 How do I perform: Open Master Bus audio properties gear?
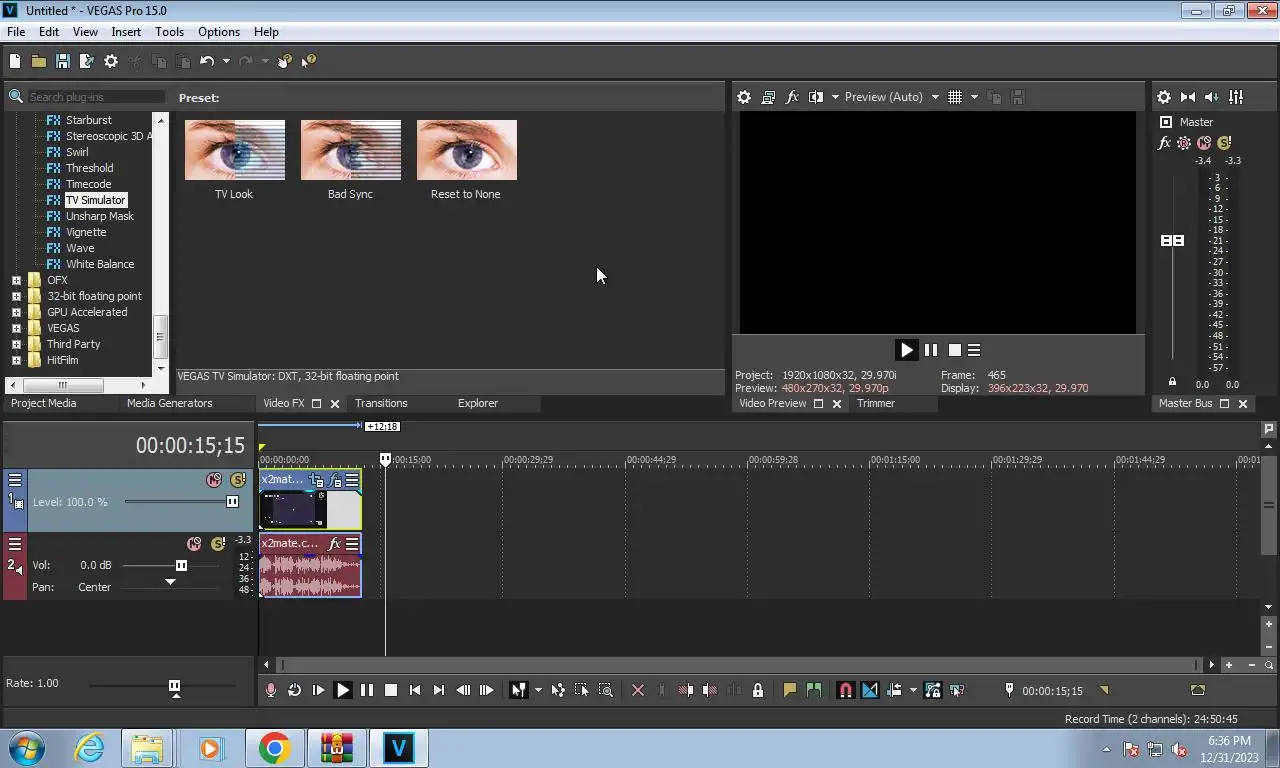click(1164, 97)
